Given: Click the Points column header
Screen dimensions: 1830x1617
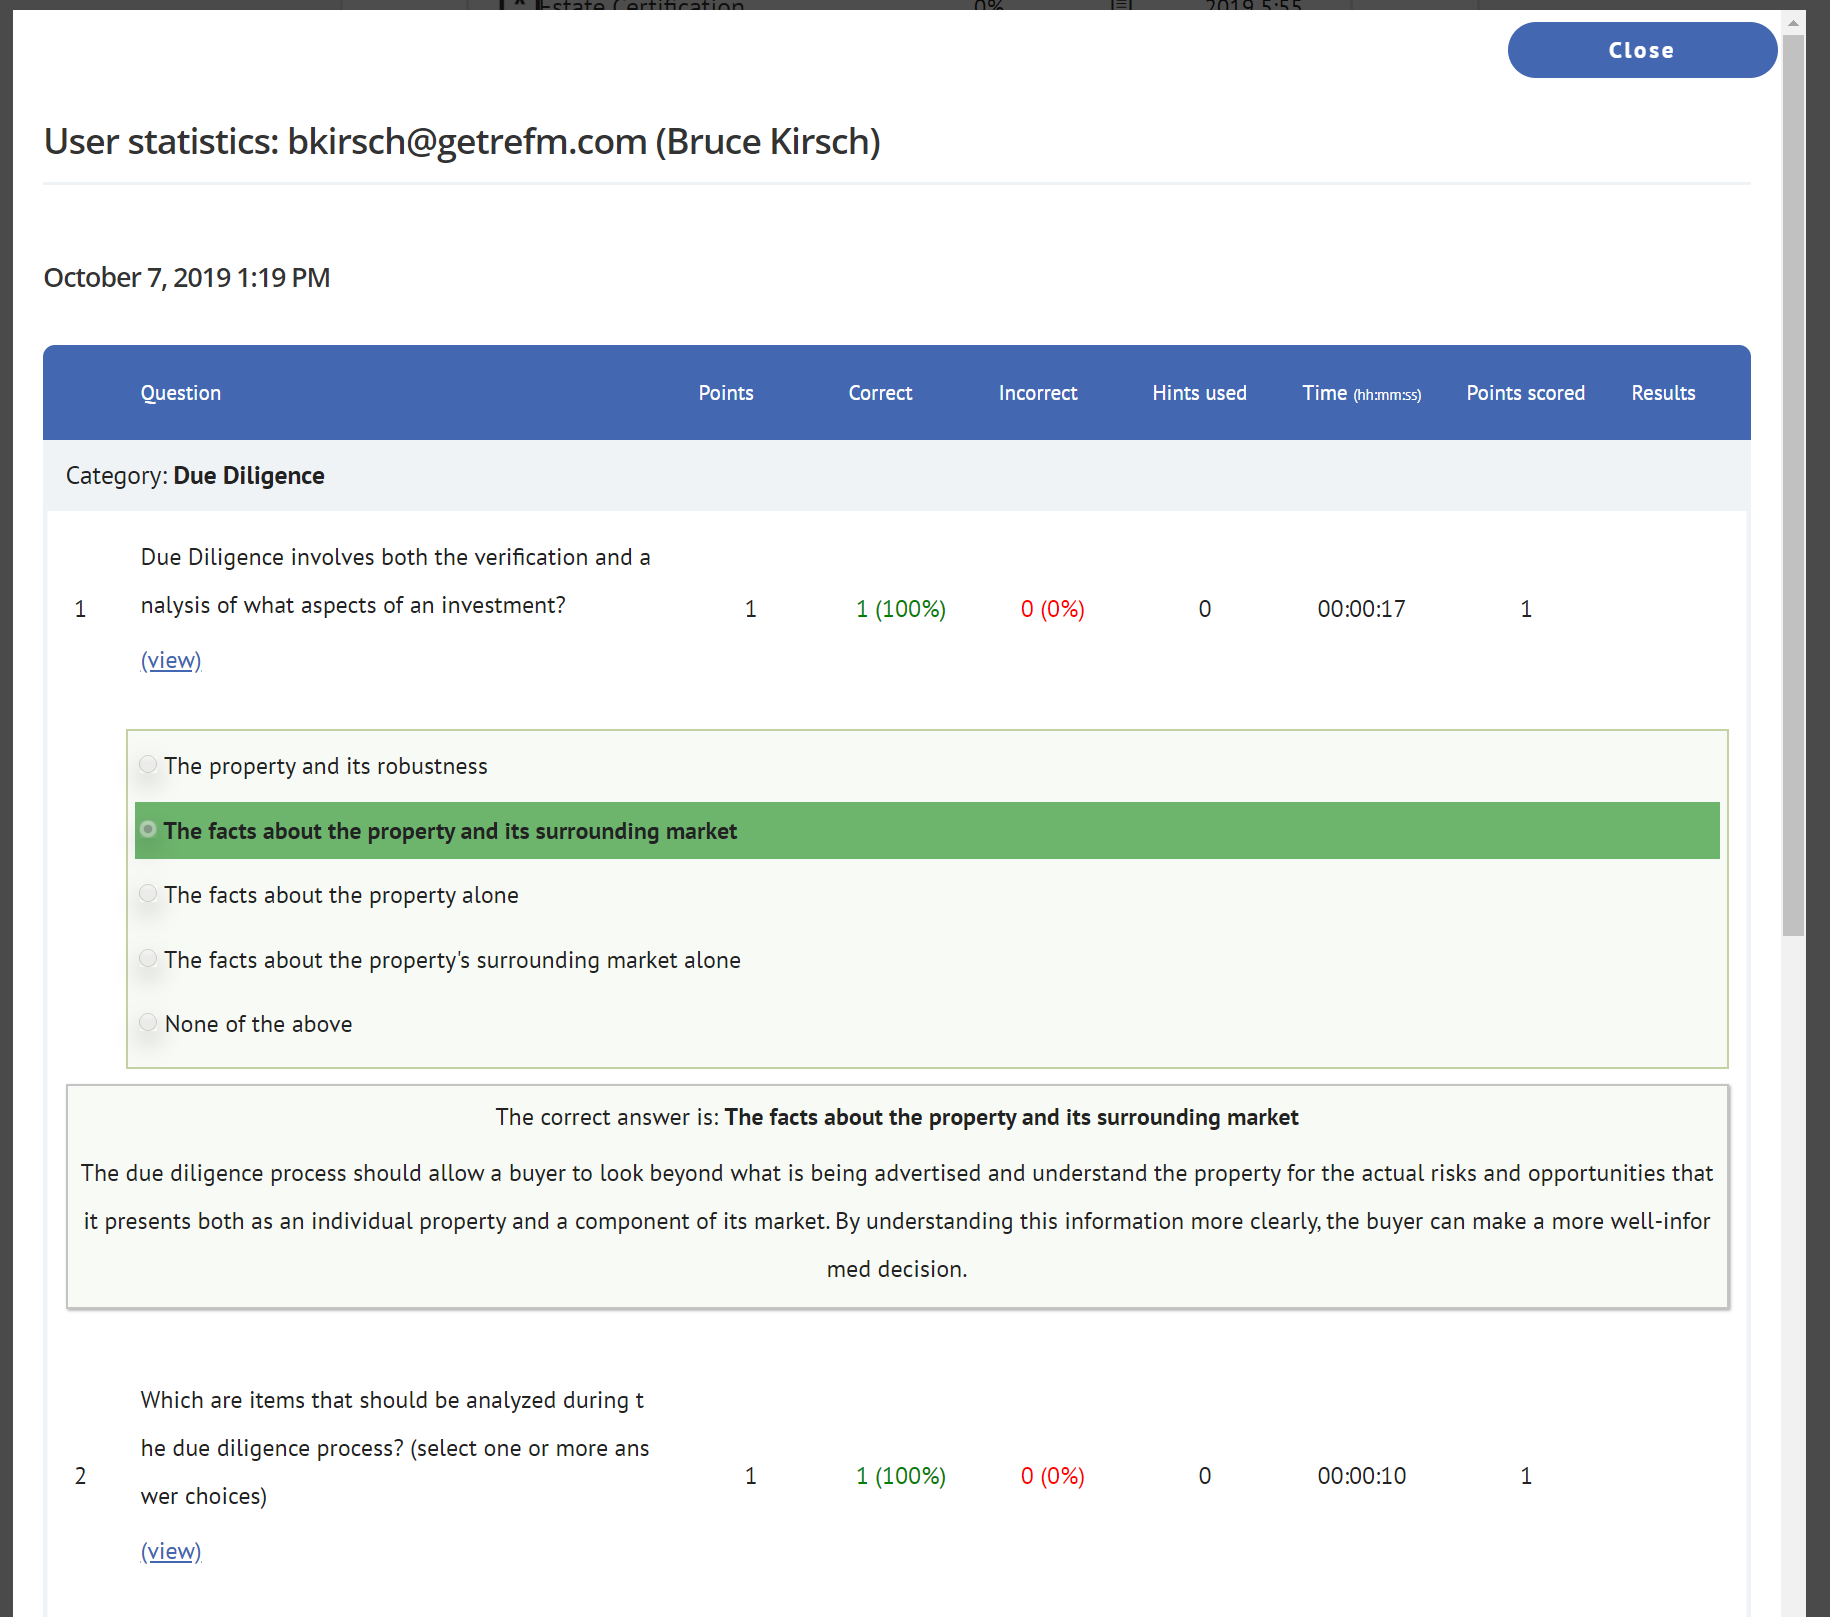Looking at the screenshot, I should 725,393.
